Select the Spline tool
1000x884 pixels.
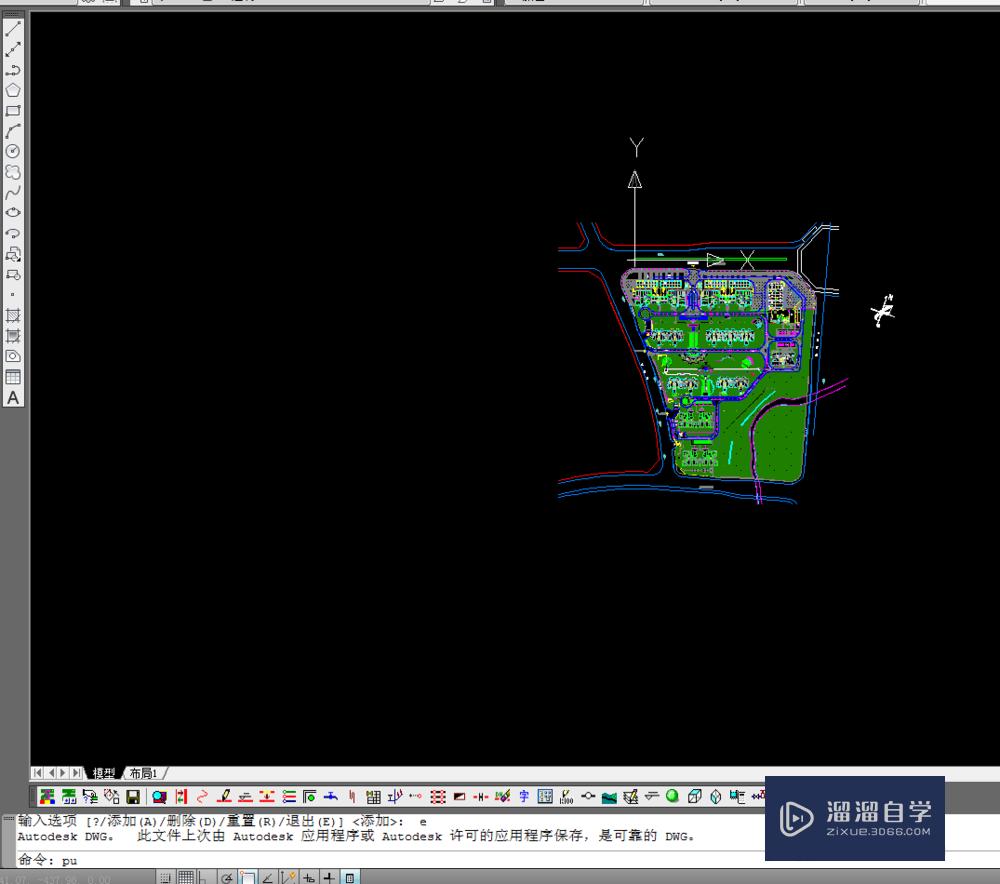13,192
